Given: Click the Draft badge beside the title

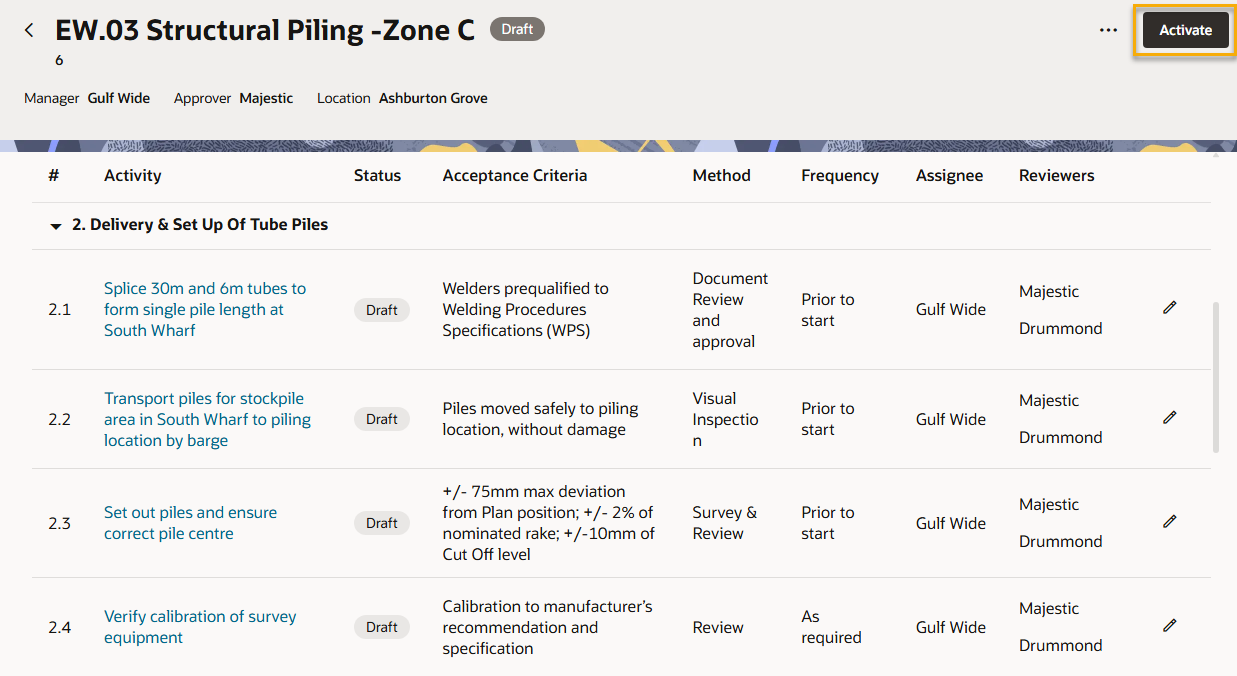Looking at the screenshot, I should coord(517,29).
